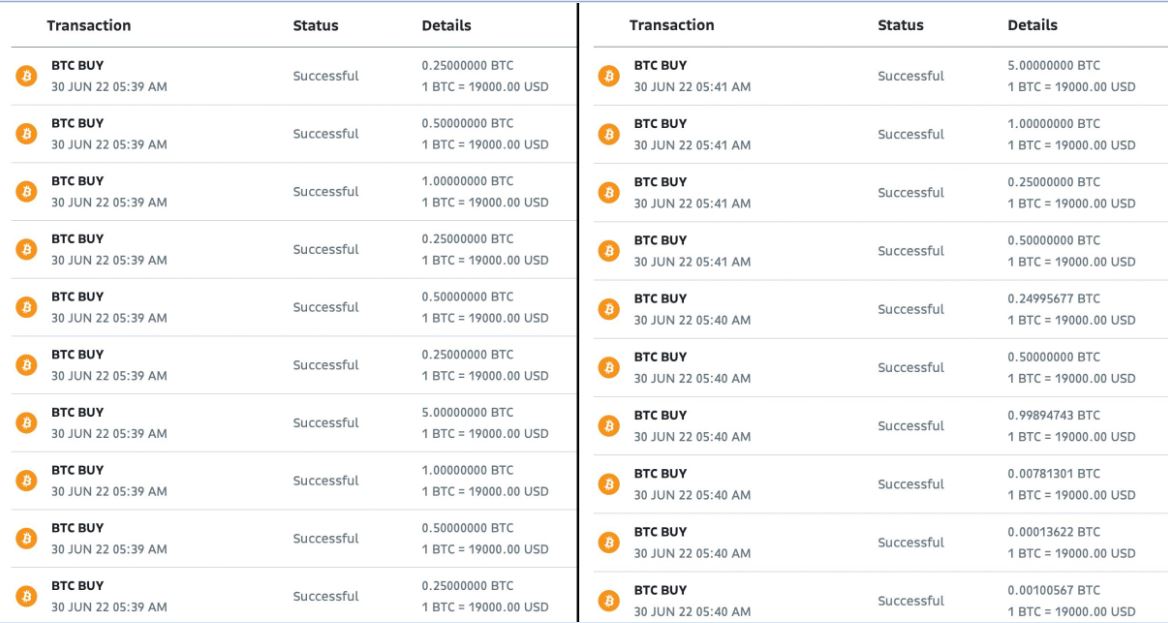
Task: Click the 30 JUN 22 05:41 AM date of the 1.00000000 BTC row
Action: pos(692,145)
